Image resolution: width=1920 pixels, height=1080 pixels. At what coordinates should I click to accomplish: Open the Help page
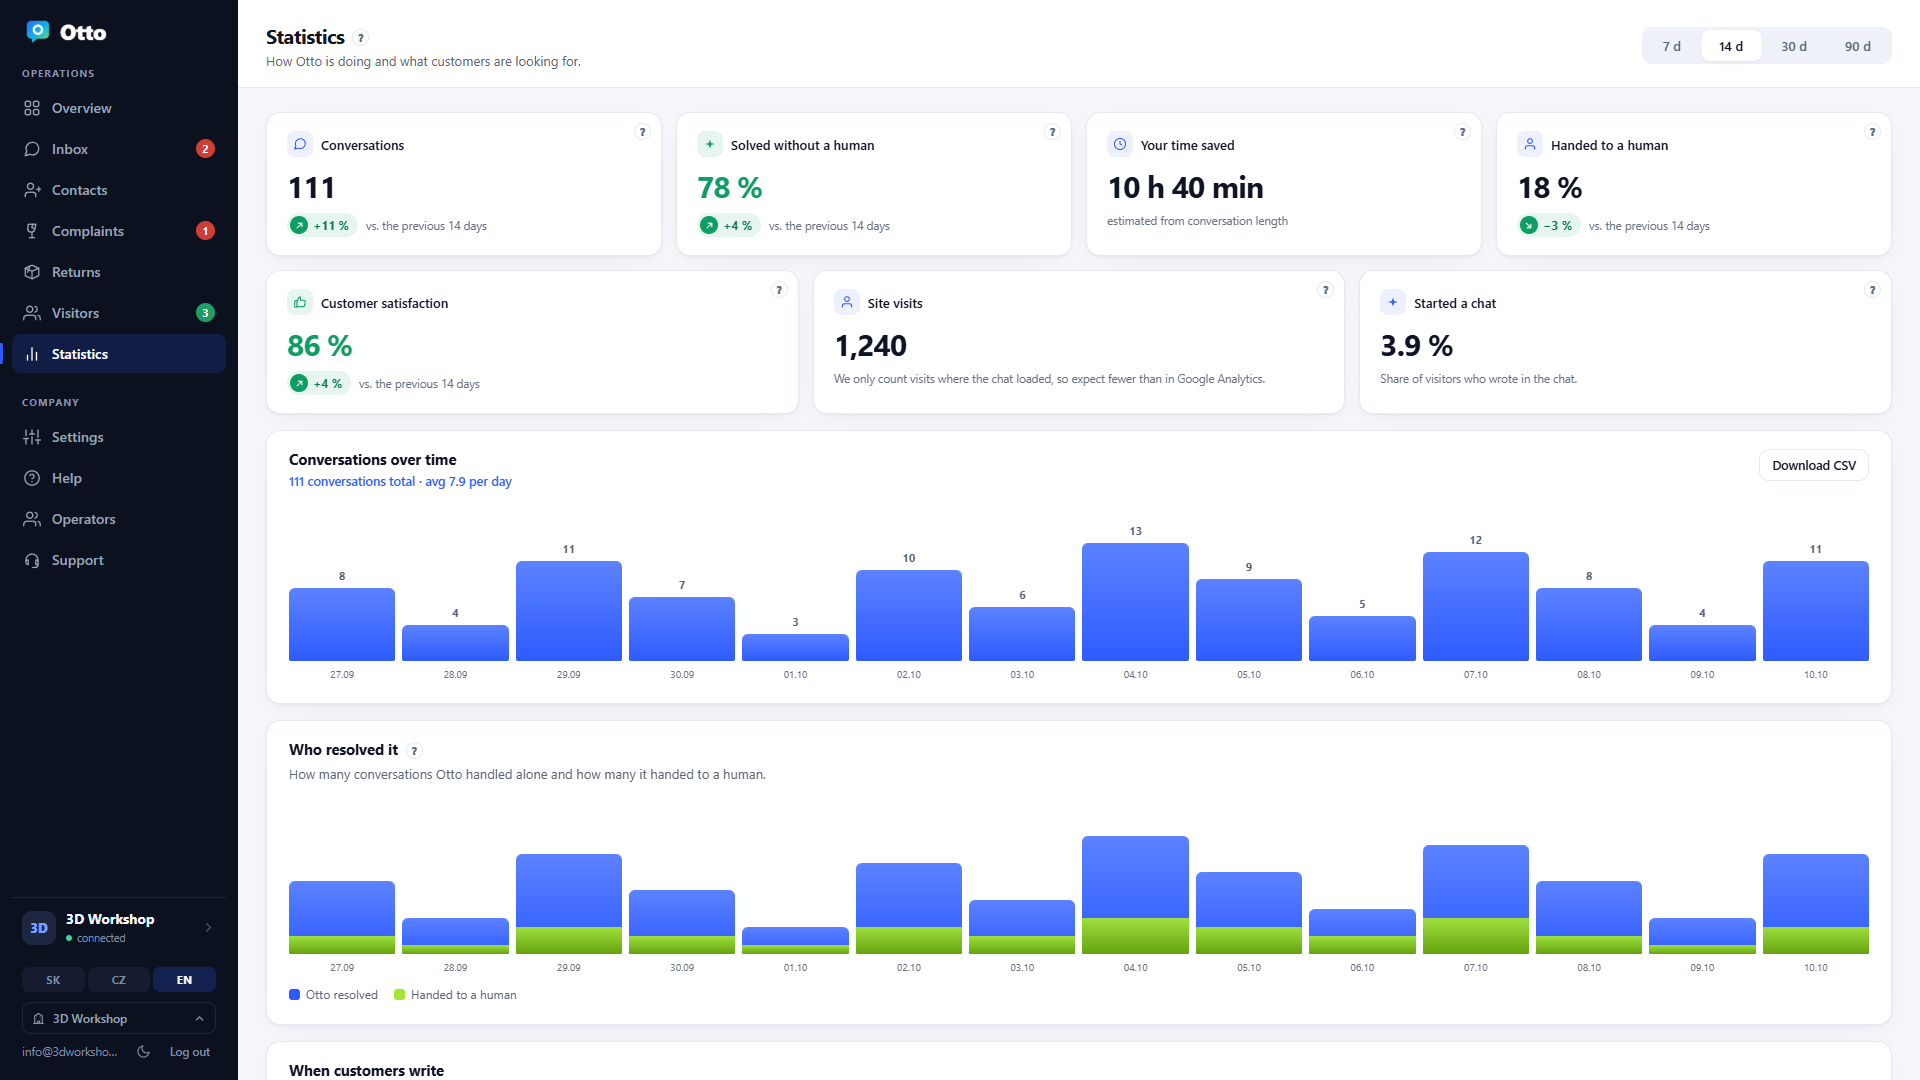point(119,478)
